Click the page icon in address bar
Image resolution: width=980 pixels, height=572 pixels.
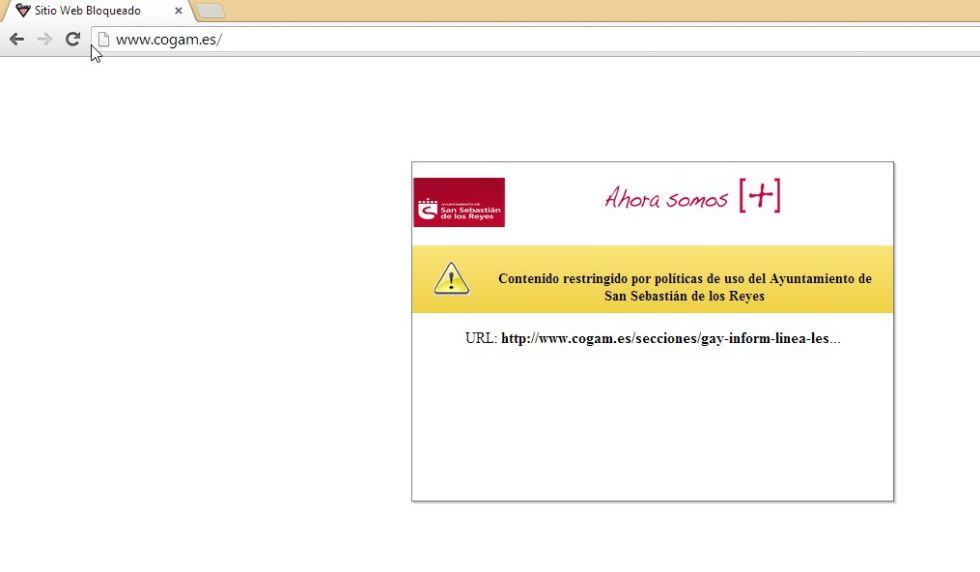pos(104,39)
